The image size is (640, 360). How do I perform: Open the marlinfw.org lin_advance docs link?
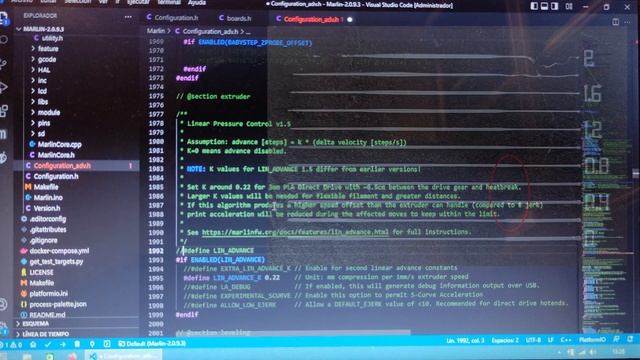[x=295, y=232]
